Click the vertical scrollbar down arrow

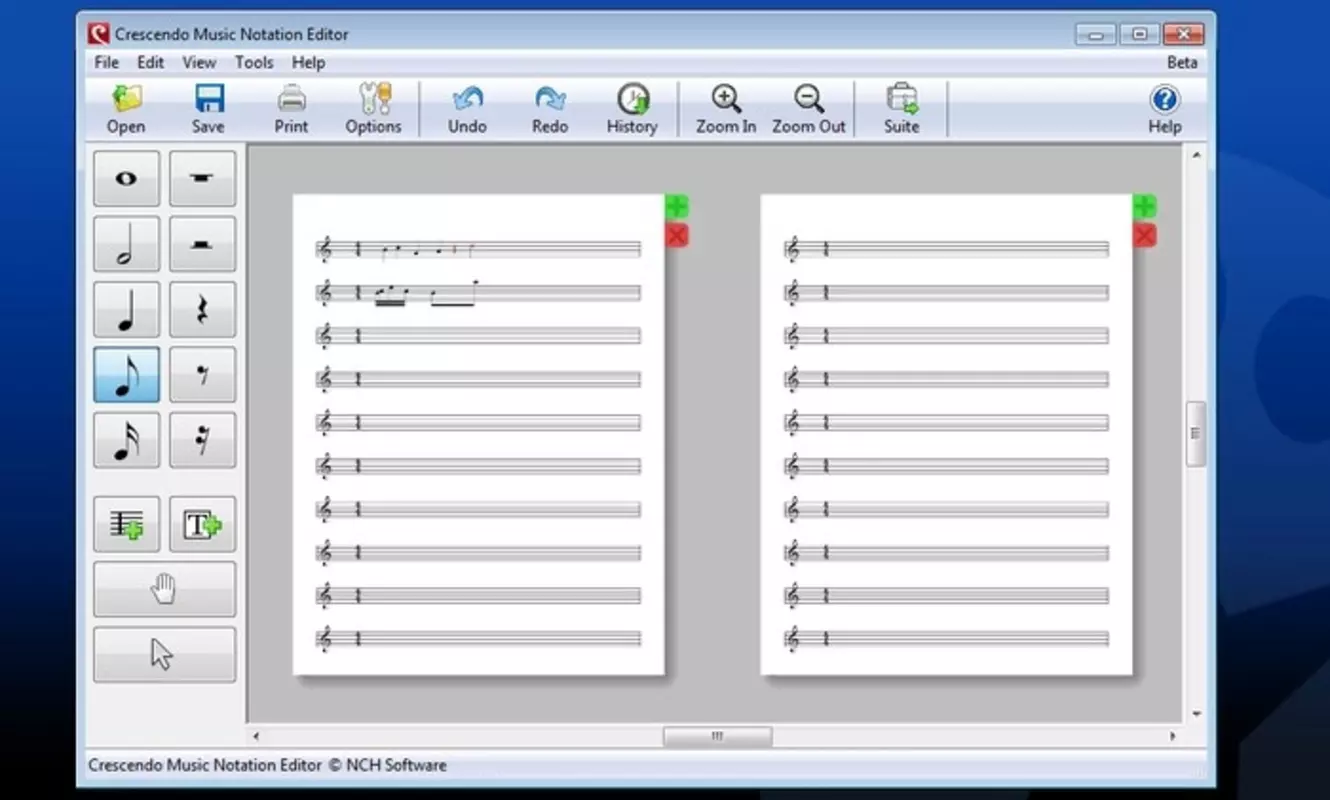pos(1196,715)
